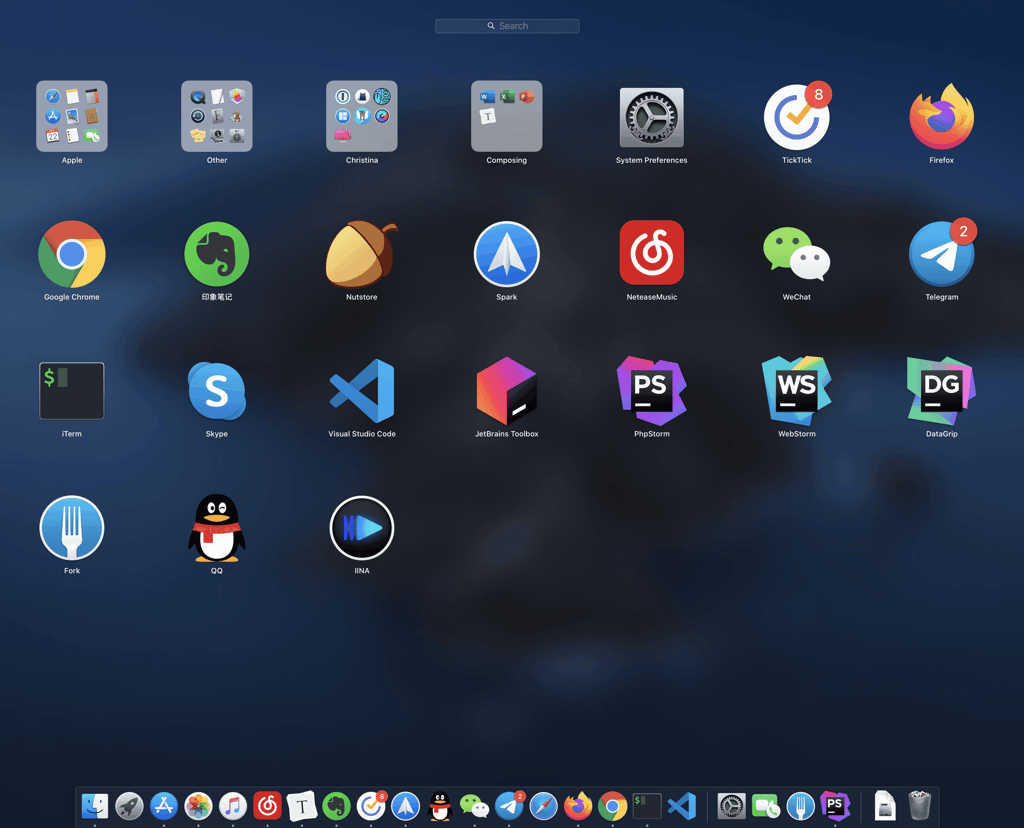Open Firefox in the Dock
The height and width of the screenshot is (828, 1024).
click(578, 806)
